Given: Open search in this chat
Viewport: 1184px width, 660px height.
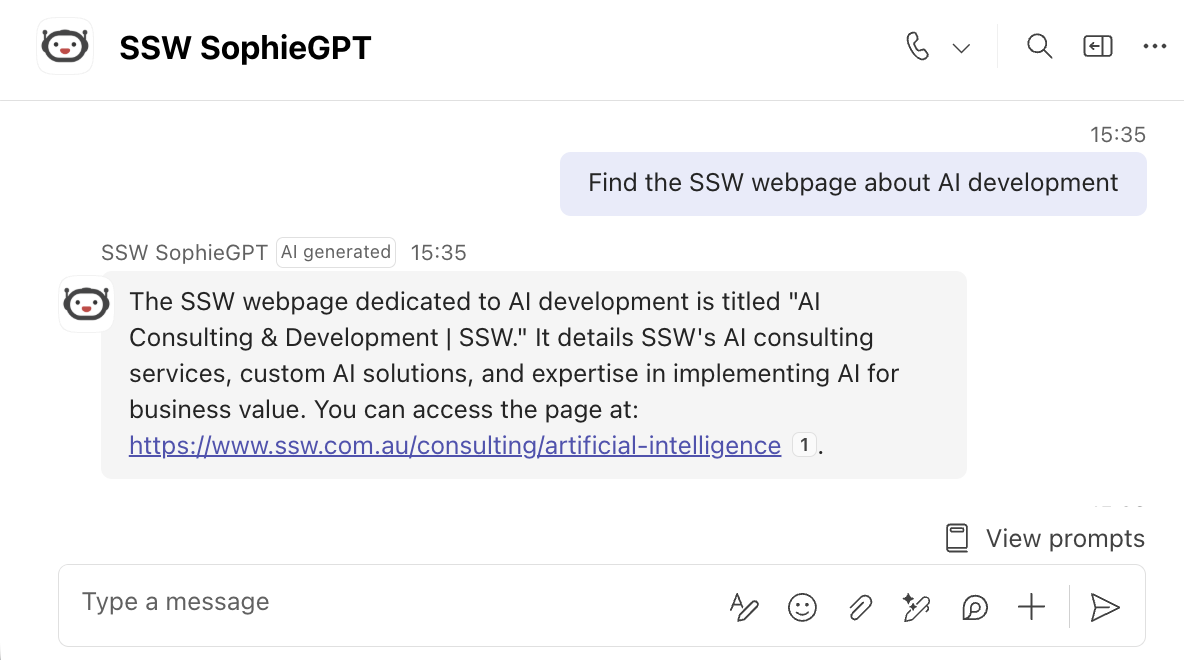Looking at the screenshot, I should 1039,47.
